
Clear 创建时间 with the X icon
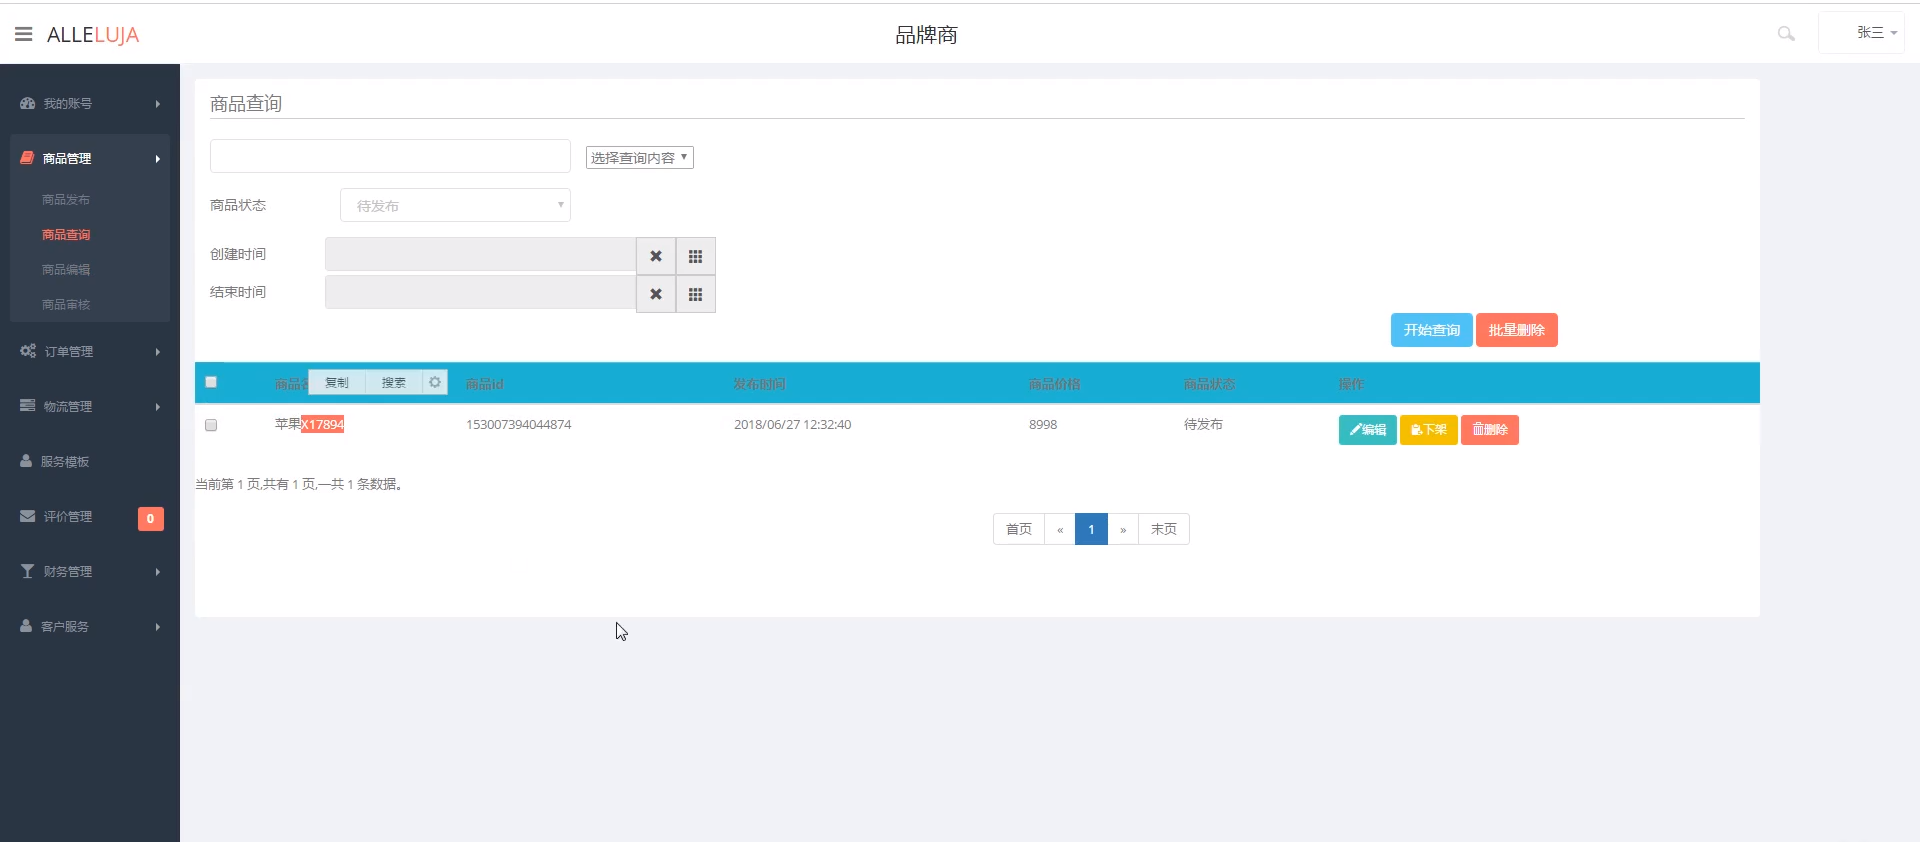click(x=656, y=256)
